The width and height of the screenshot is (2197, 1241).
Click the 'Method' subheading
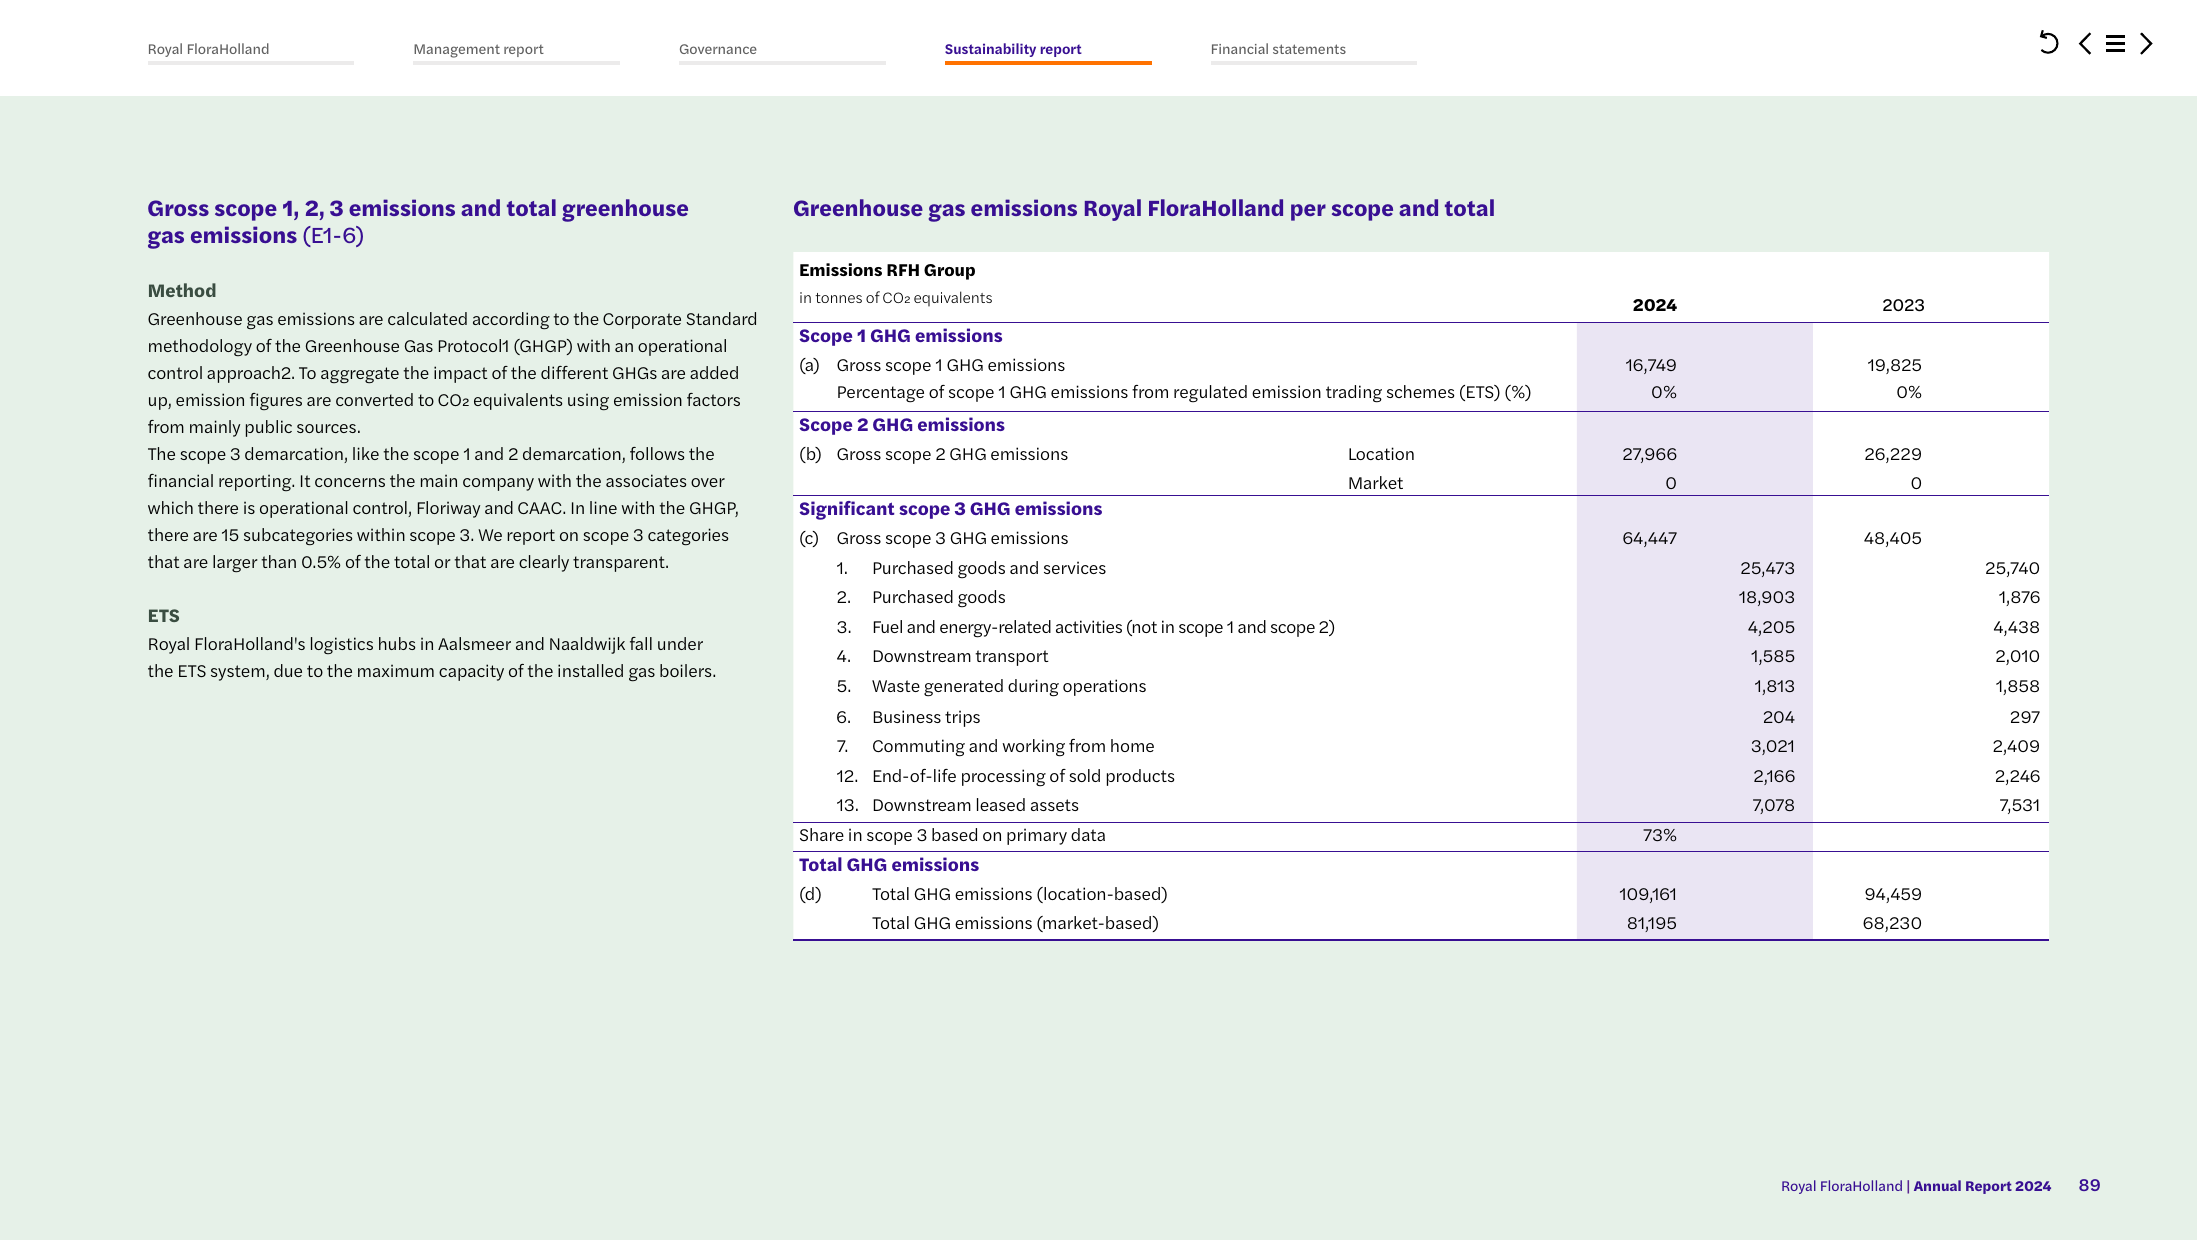[x=181, y=291]
